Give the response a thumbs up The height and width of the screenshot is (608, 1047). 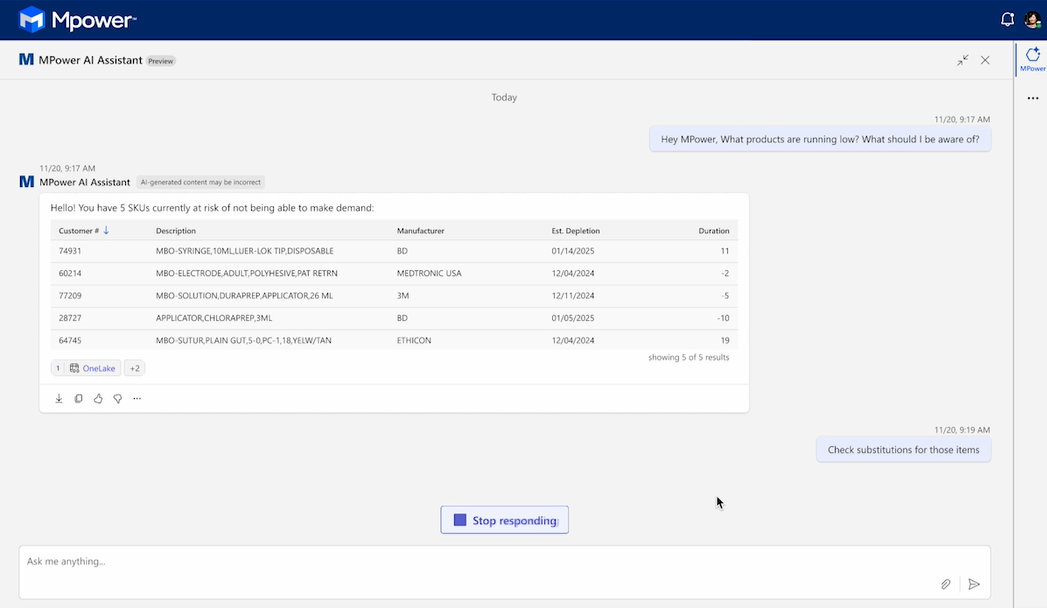pyautogui.click(x=98, y=398)
